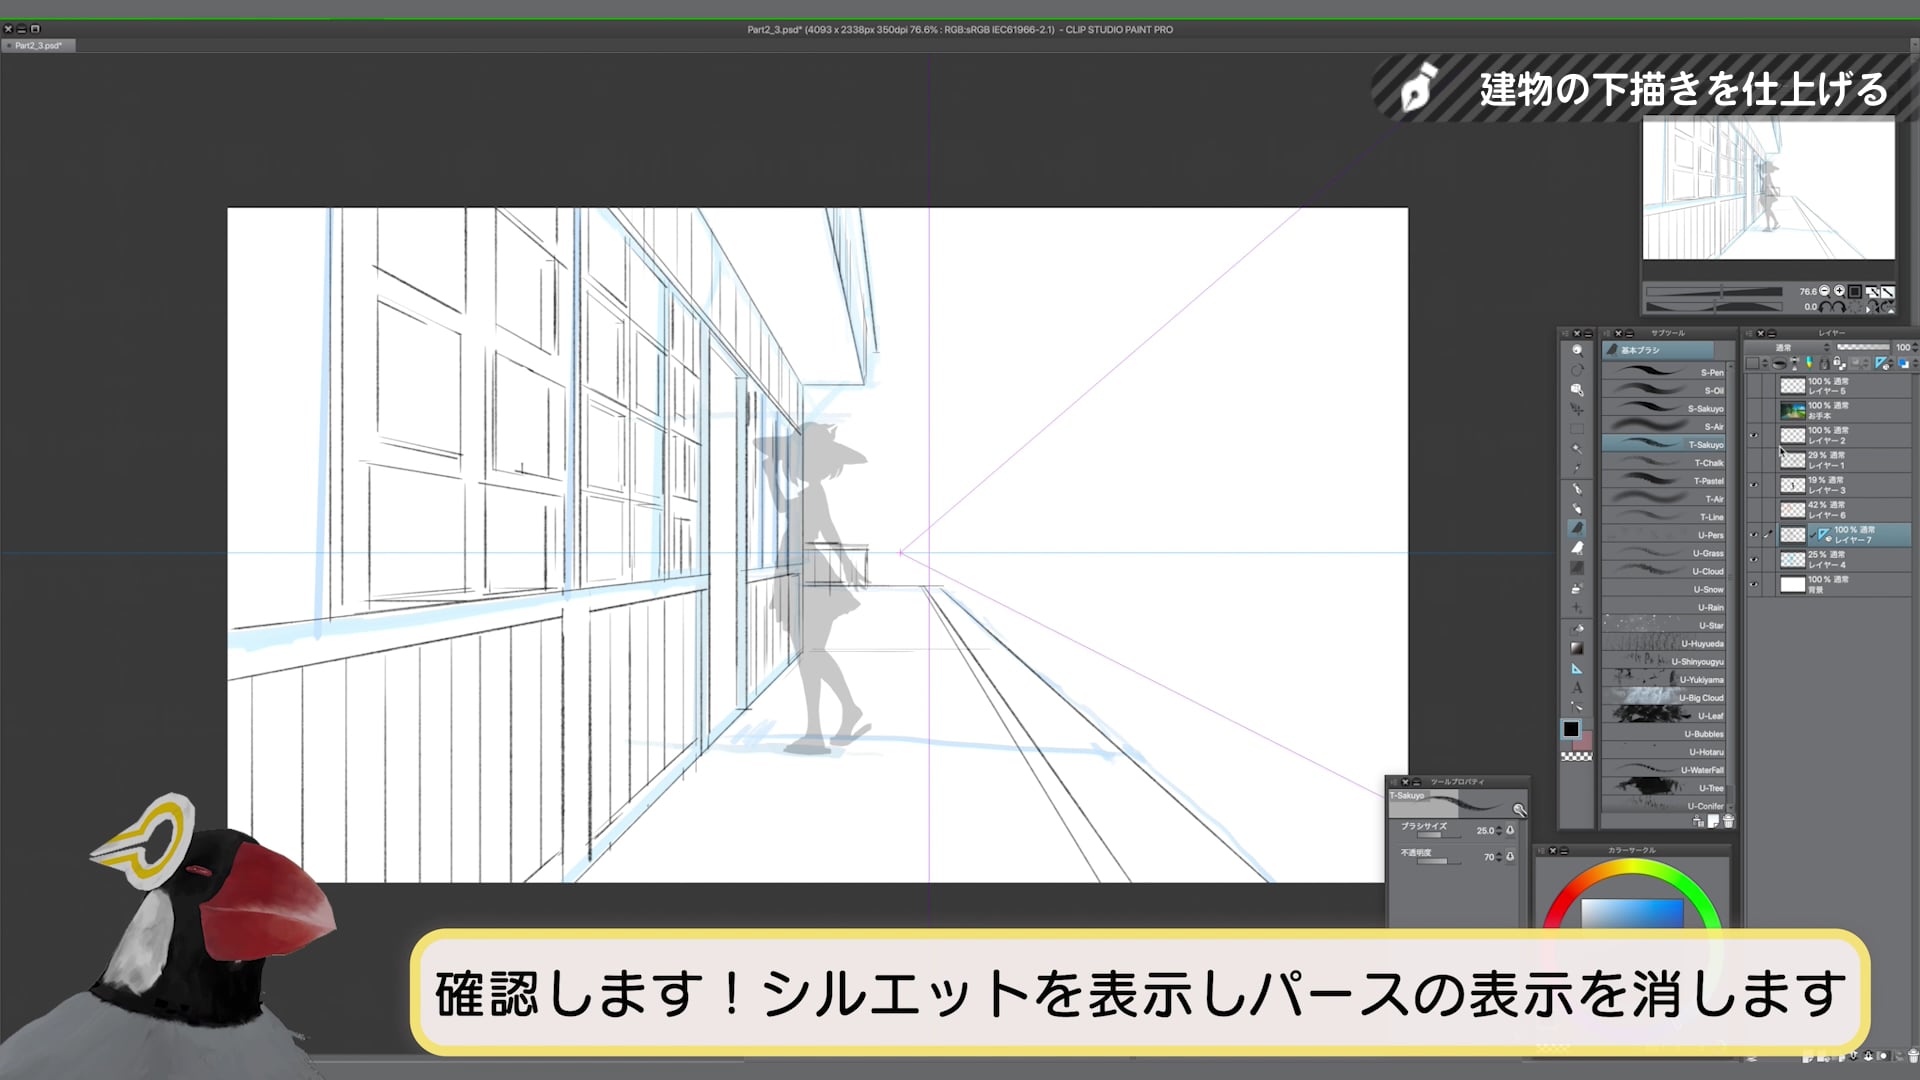This screenshot has width=1920, height=1080.
Task: Select the Rotate canvas tool
Action: pyautogui.click(x=1578, y=368)
